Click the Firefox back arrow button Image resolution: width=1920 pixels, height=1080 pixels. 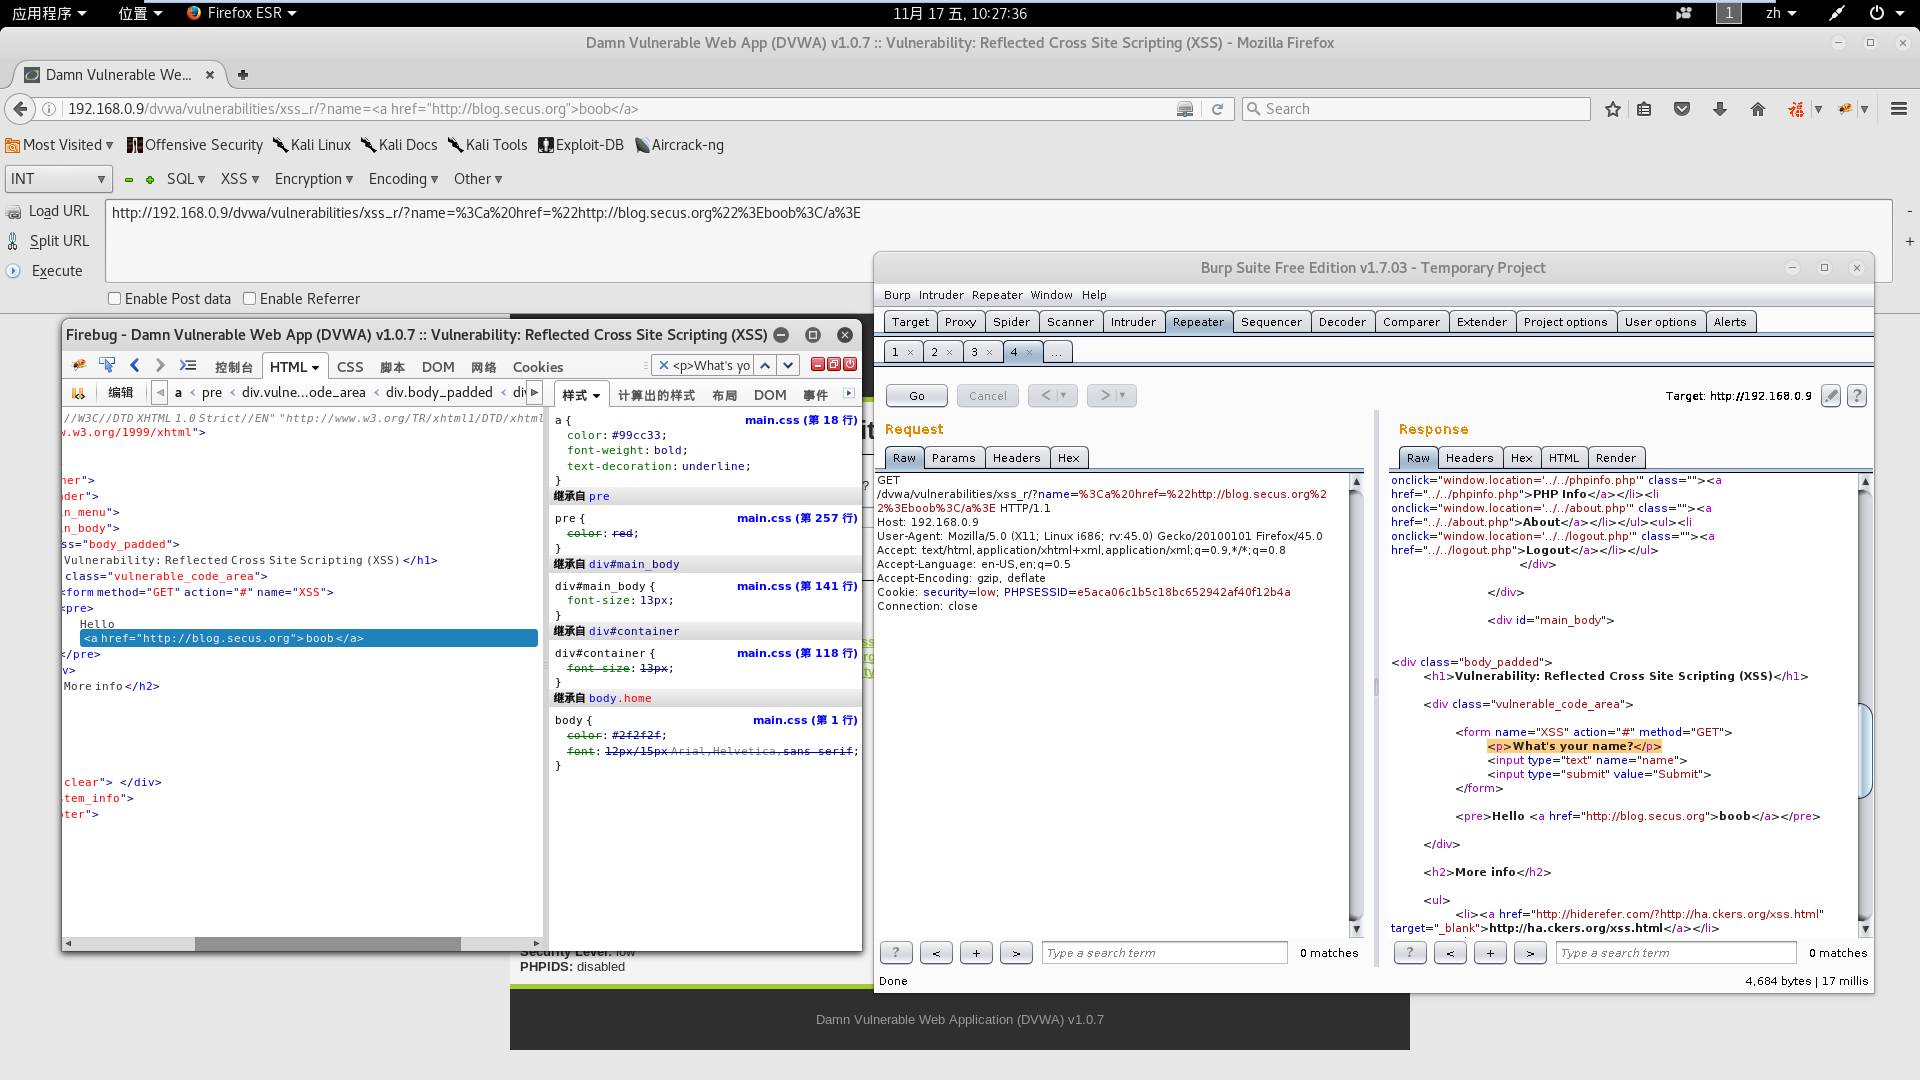click(x=19, y=109)
